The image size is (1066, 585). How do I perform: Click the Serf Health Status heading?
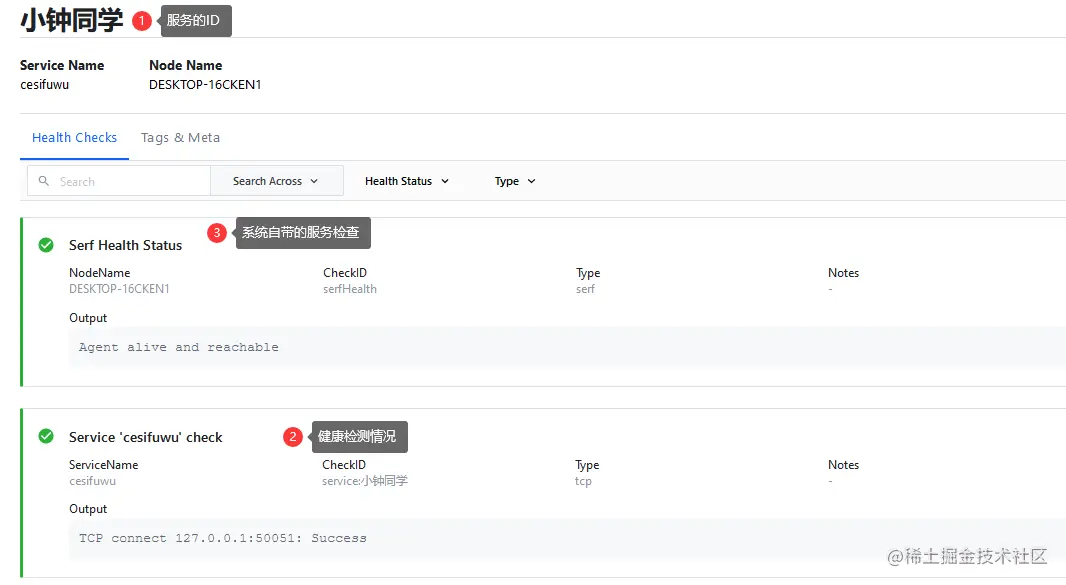pos(125,245)
